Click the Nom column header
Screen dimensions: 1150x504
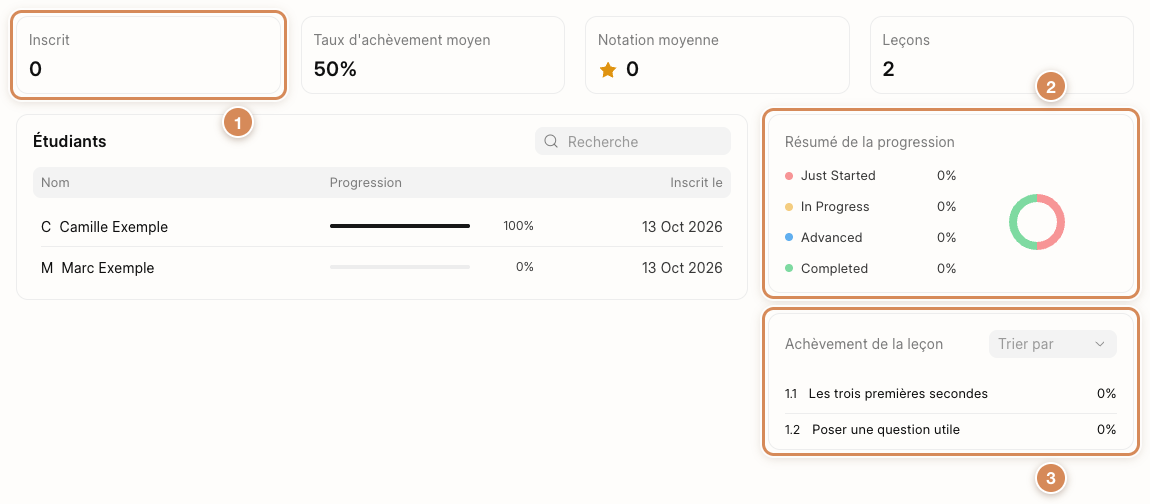point(55,183)
